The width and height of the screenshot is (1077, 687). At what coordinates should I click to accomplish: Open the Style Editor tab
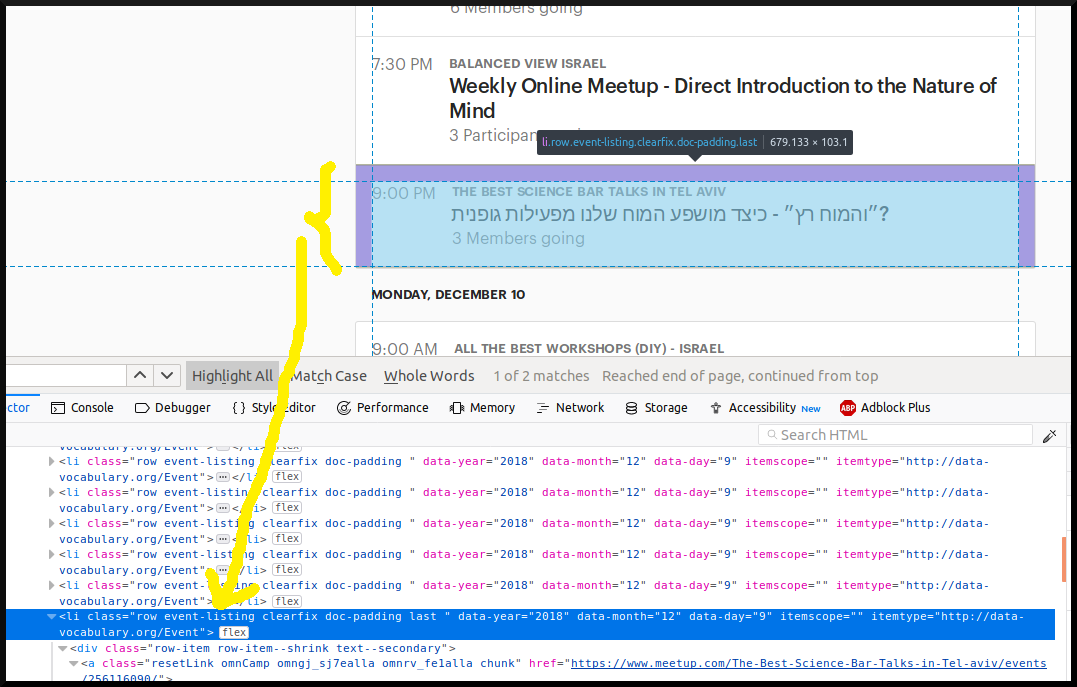click(274, 407)
